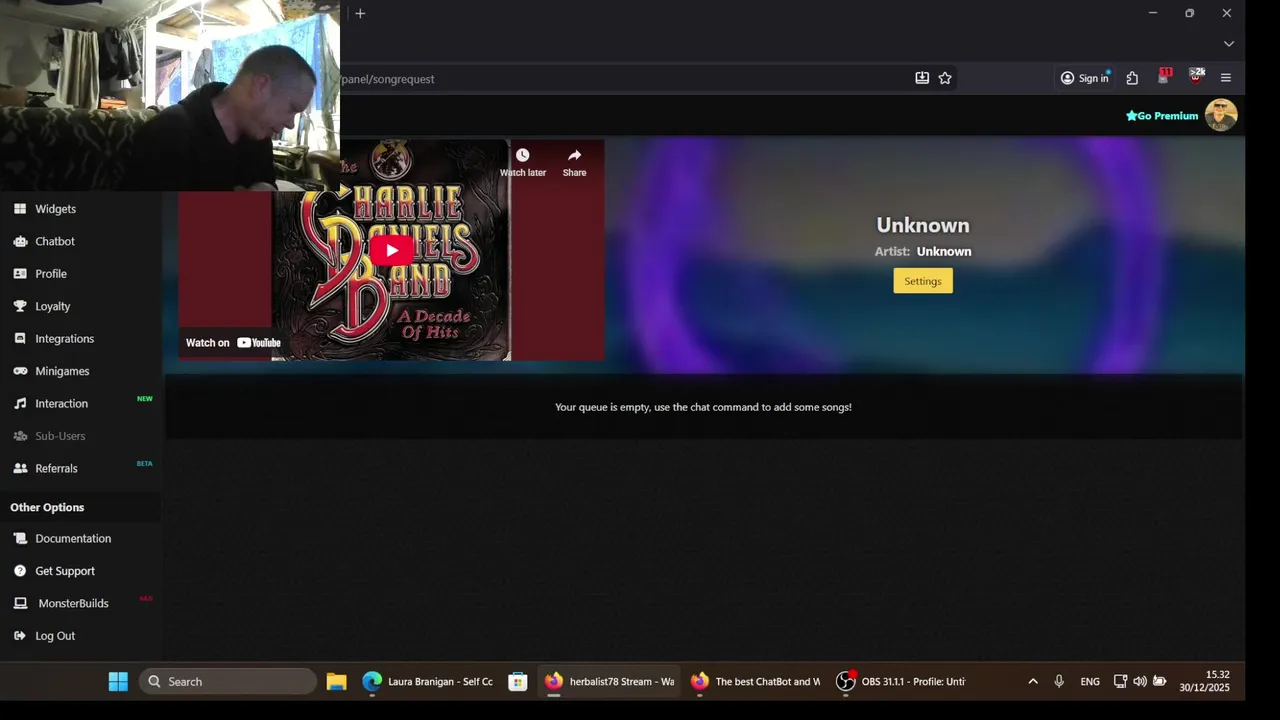Click Watch on YouTube link
The height and width of the screenshot is (720, 1280).
pyautogui.click(x=233, y=343)
